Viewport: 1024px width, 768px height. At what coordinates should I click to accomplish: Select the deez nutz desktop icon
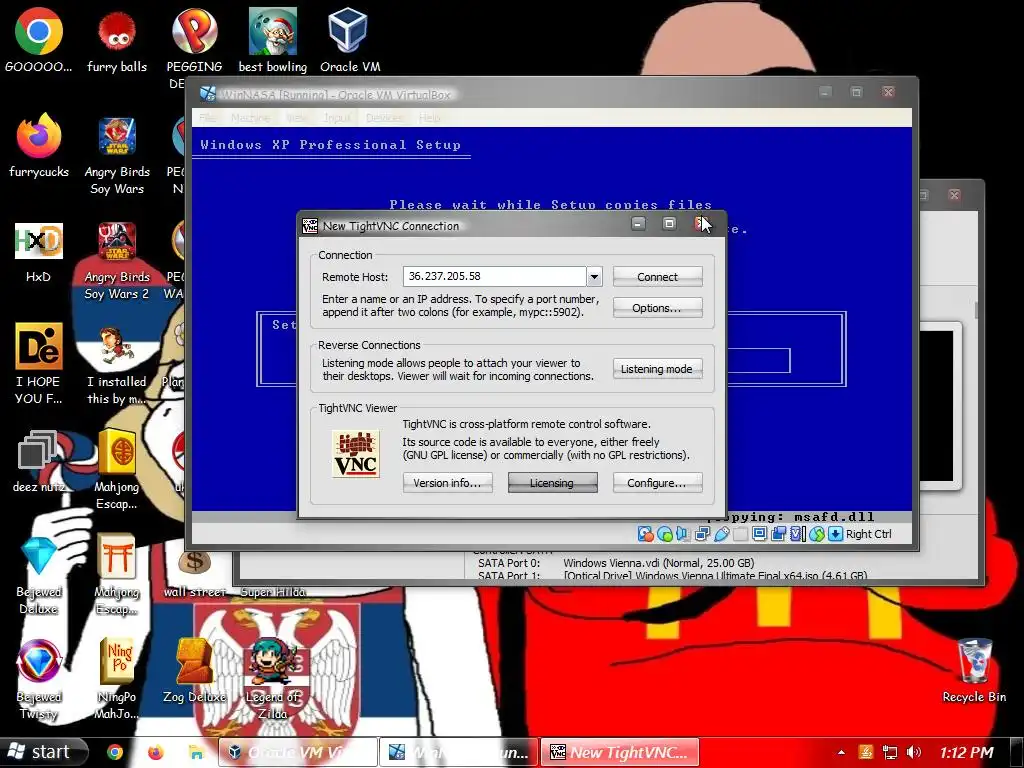[39, 461]
